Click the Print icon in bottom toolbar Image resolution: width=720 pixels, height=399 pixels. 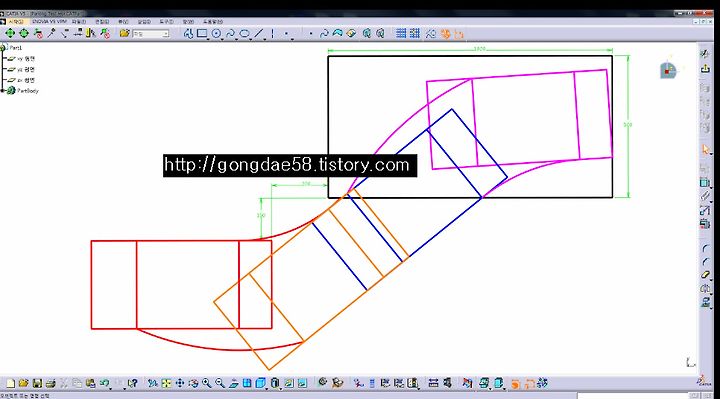click(x=51, y=383)
